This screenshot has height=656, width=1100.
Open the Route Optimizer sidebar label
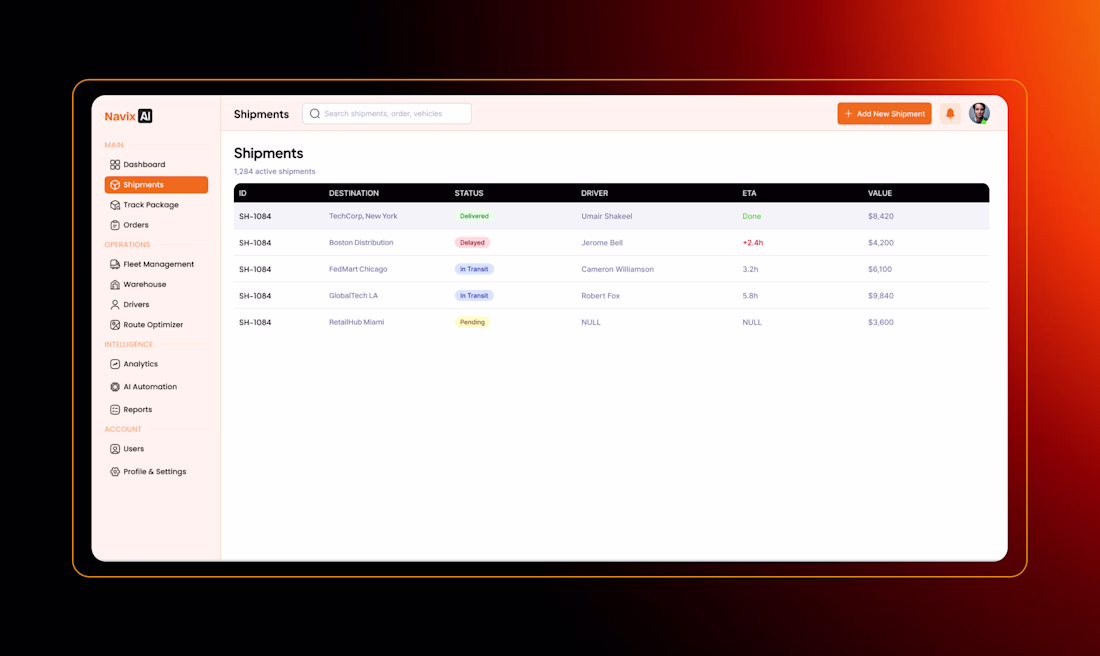pos(153,325)
